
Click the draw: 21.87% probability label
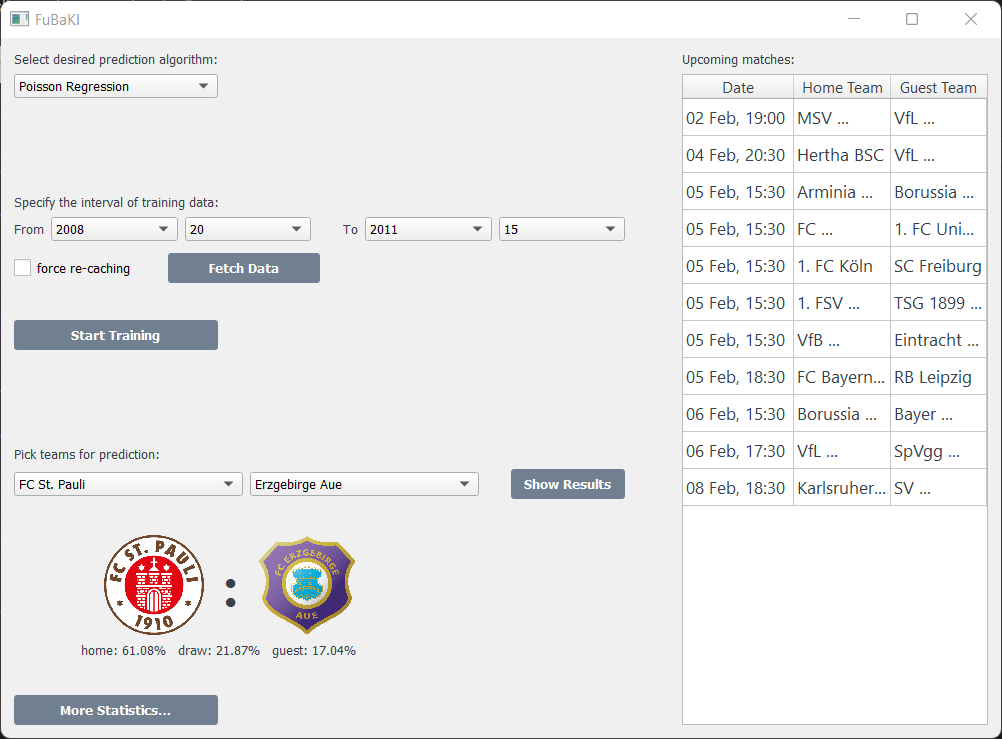(x=219, y=651)
